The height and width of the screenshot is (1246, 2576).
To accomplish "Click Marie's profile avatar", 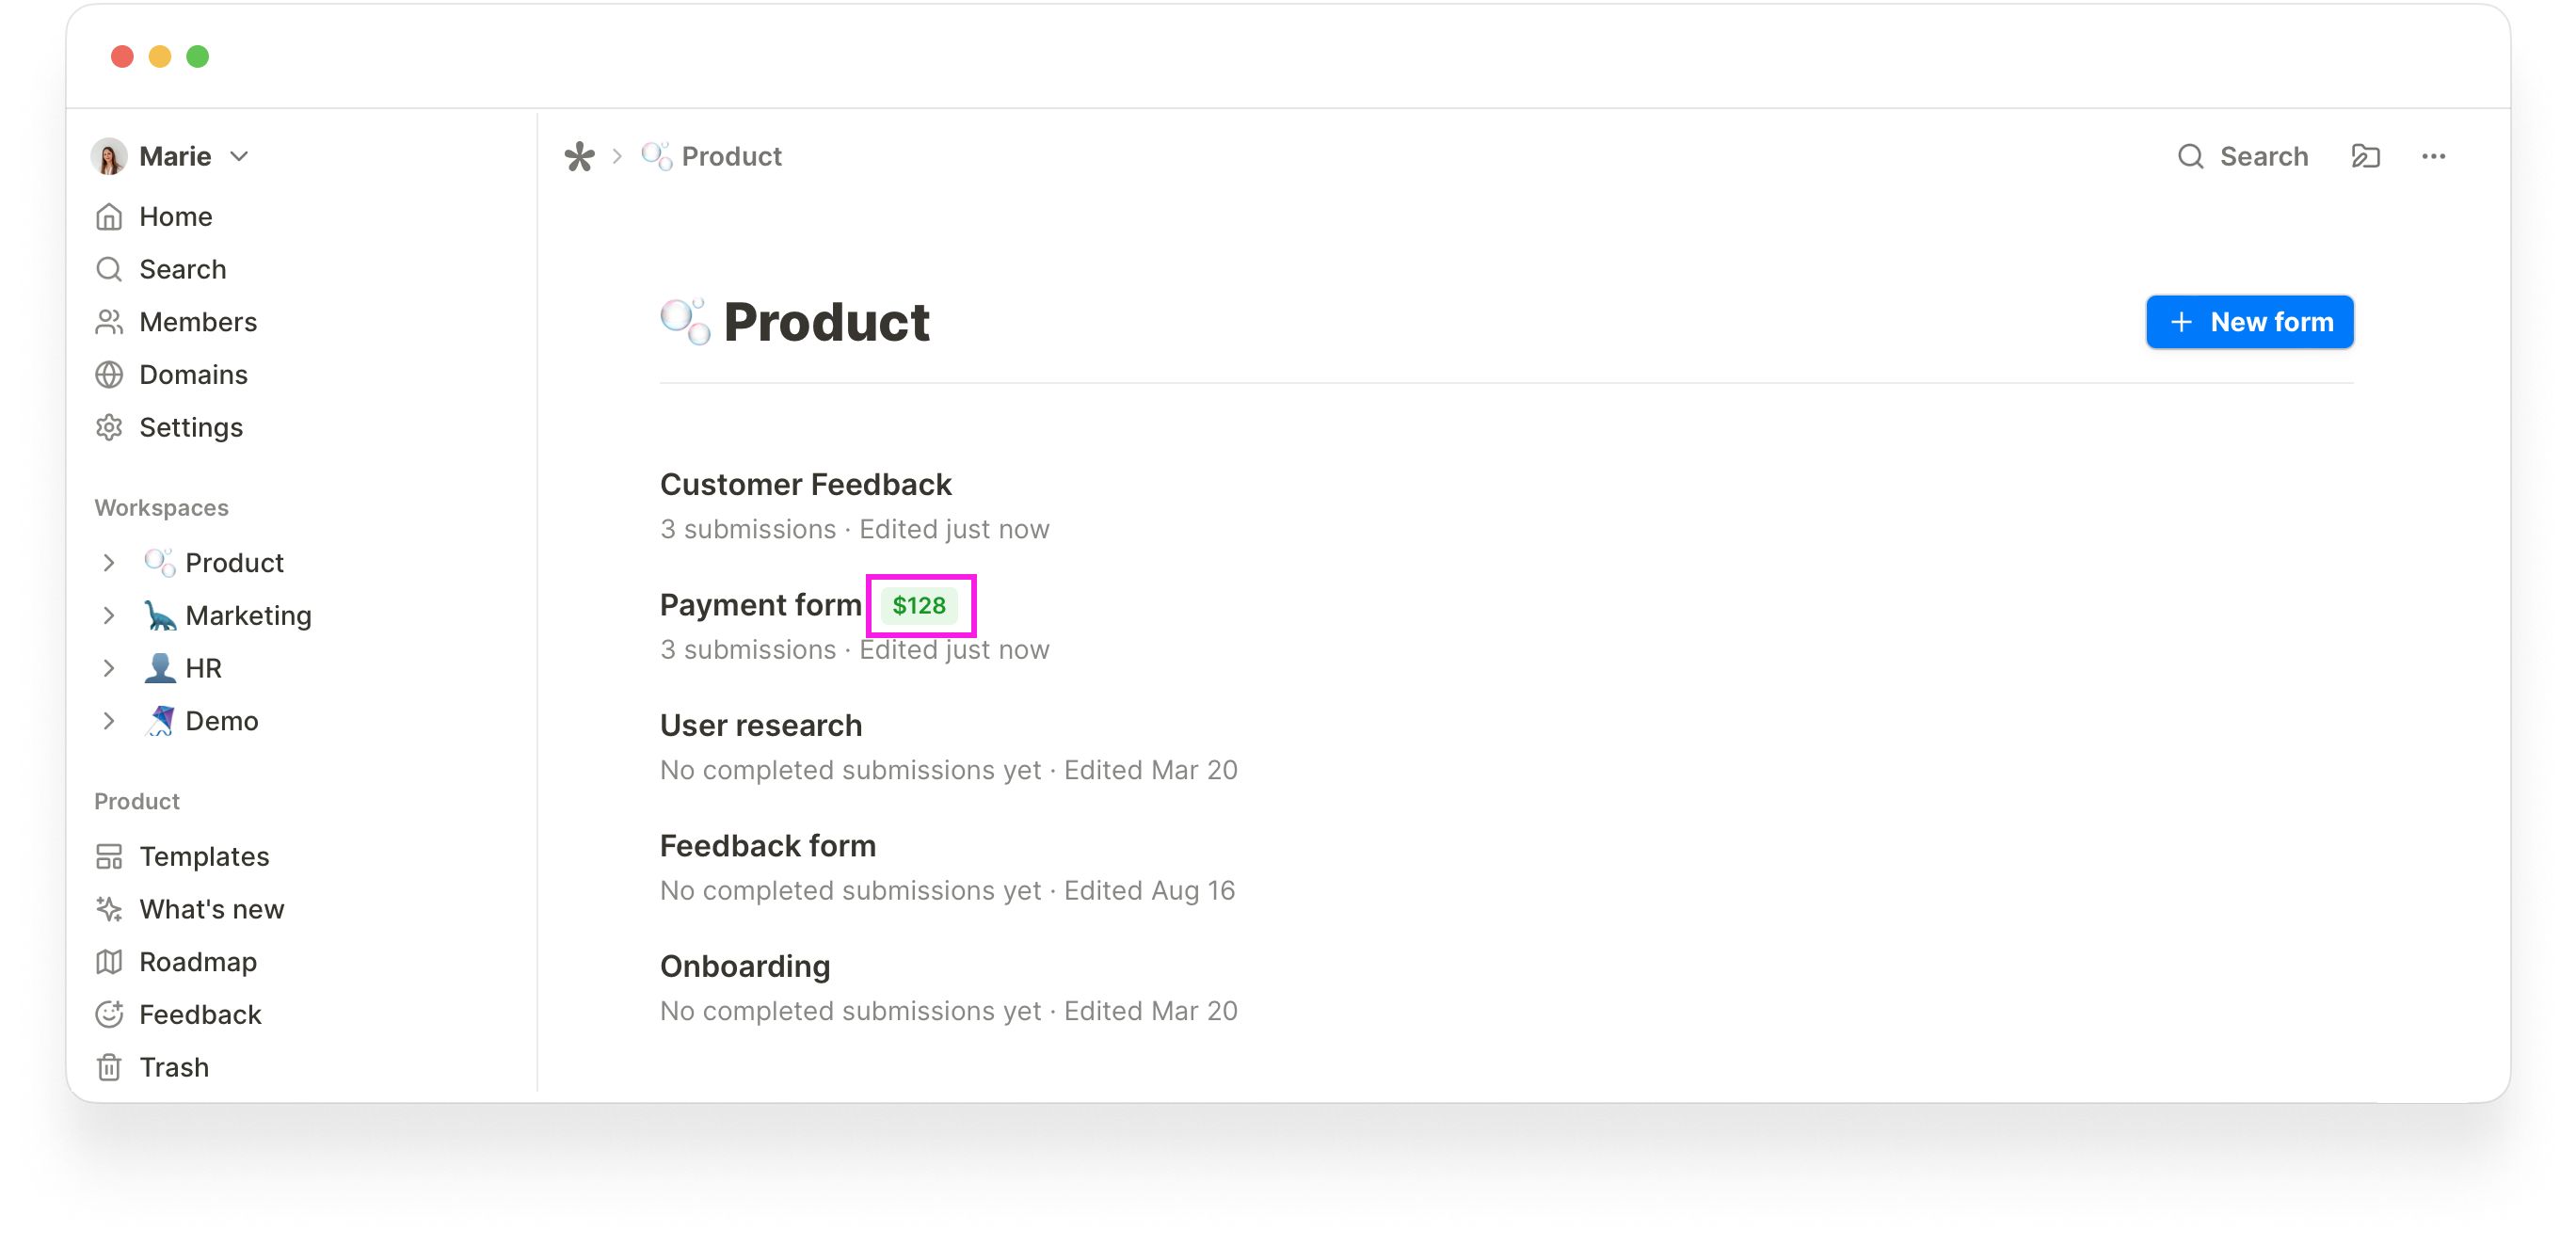I will pos(109,157).
